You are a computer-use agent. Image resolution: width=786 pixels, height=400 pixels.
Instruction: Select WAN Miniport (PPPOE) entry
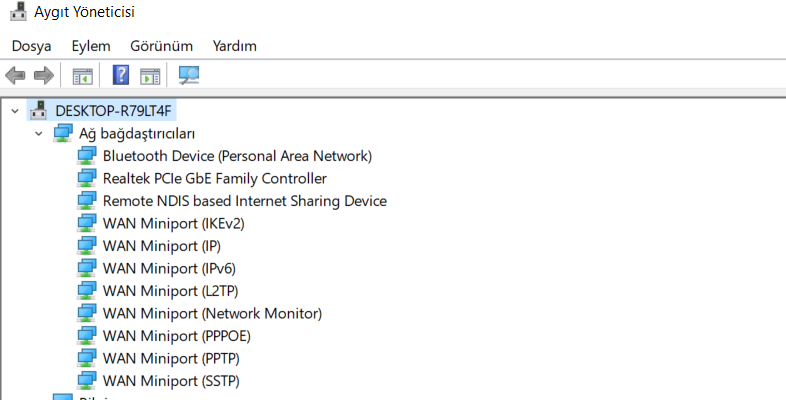pyautogui.click(x=174, y=336)
